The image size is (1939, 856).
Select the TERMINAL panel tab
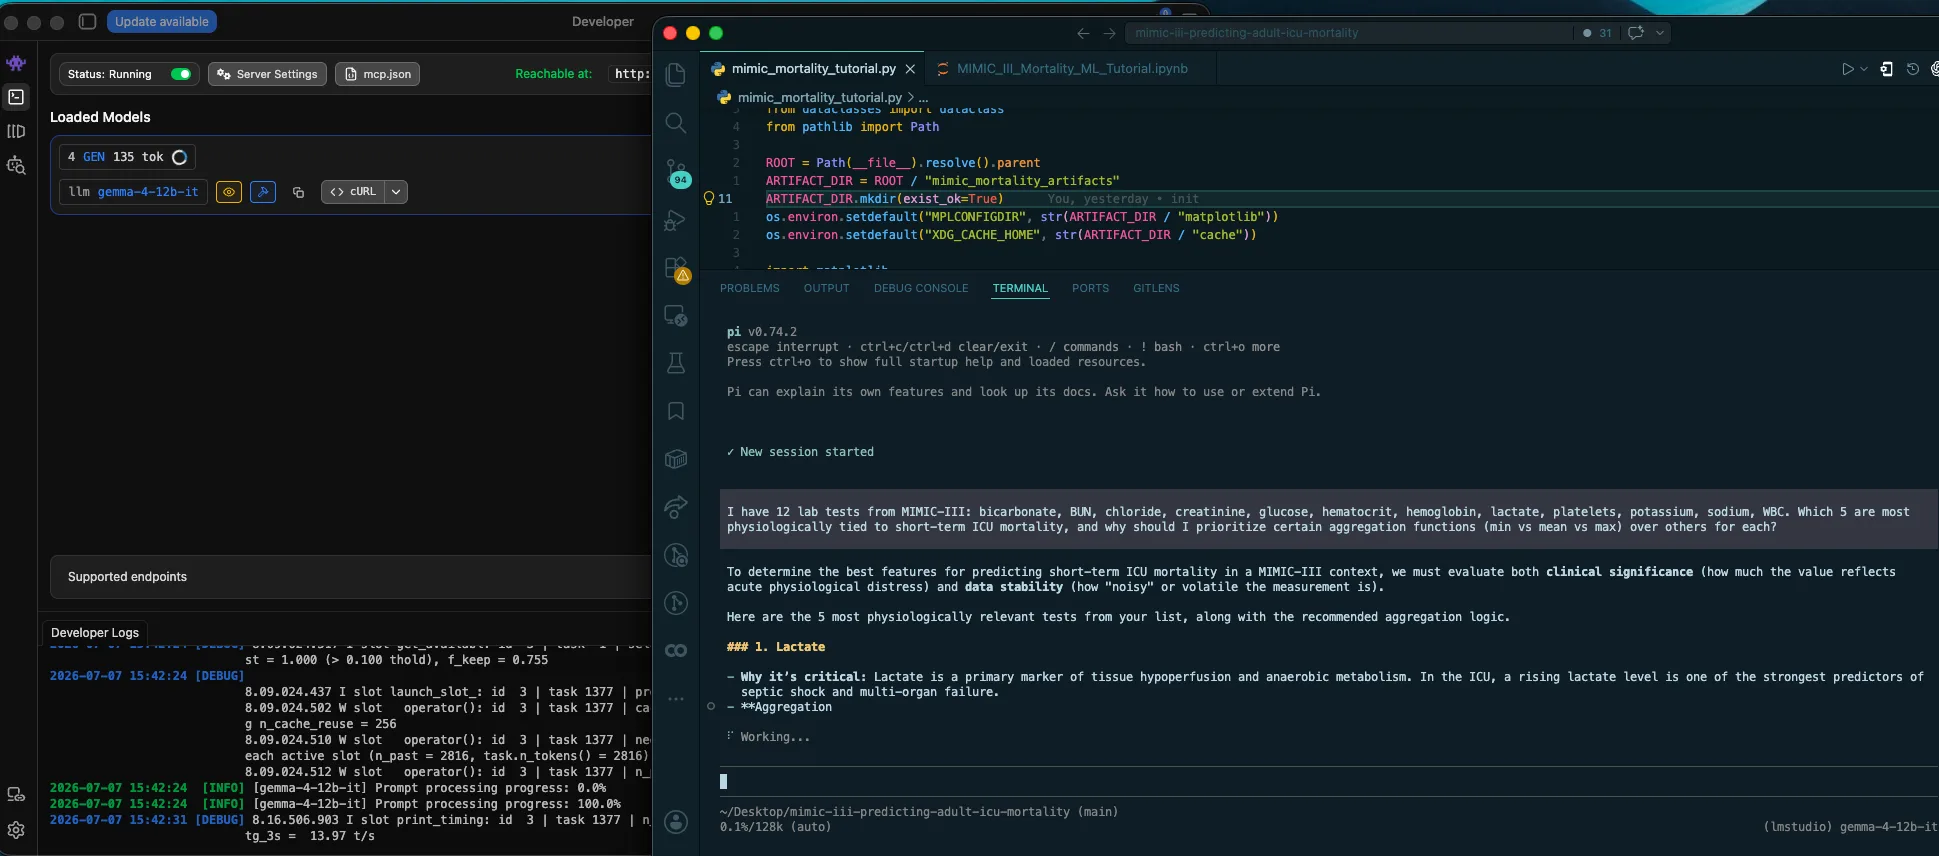tap(1020, 288)
